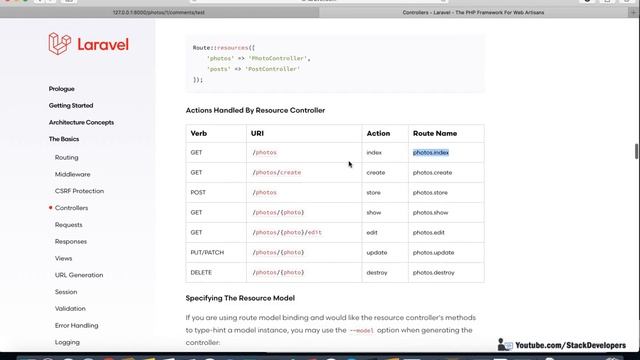Go to Error Handling page
This screenshot has width=640, height=360.
point(76,326)
